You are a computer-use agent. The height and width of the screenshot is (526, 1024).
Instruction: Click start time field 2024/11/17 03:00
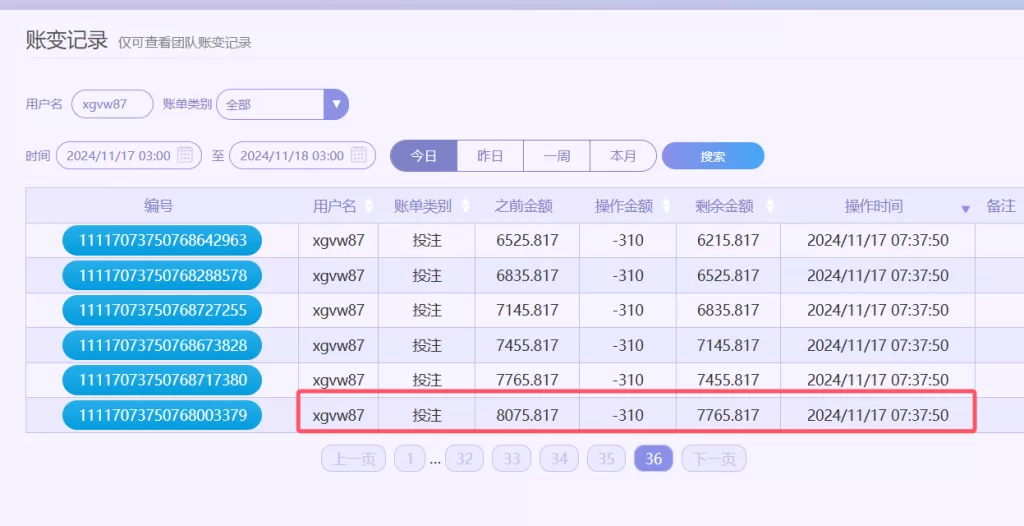pyautogui.click(x=129, y=156)
